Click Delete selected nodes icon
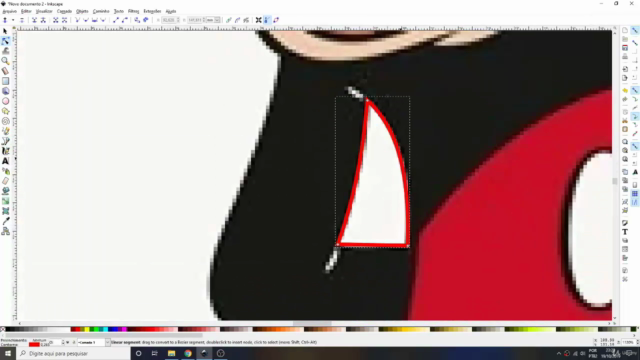Screen dimensions: 640x360 22,20
